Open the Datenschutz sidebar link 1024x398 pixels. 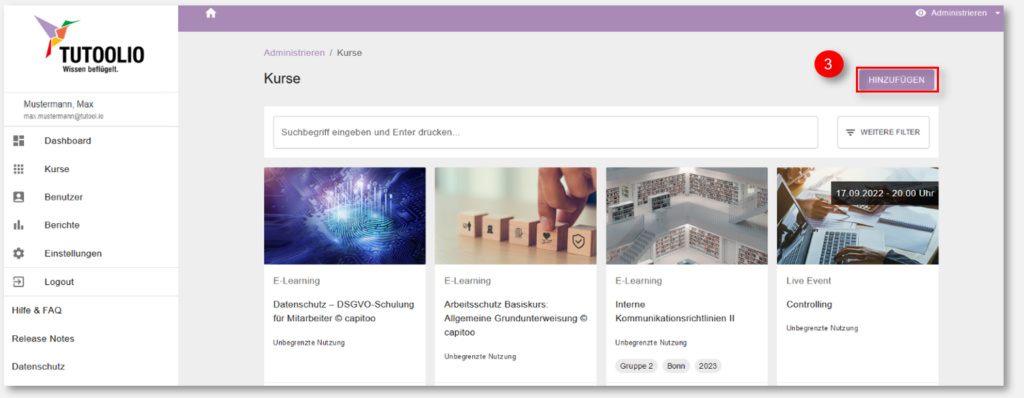tap(38, 367)
